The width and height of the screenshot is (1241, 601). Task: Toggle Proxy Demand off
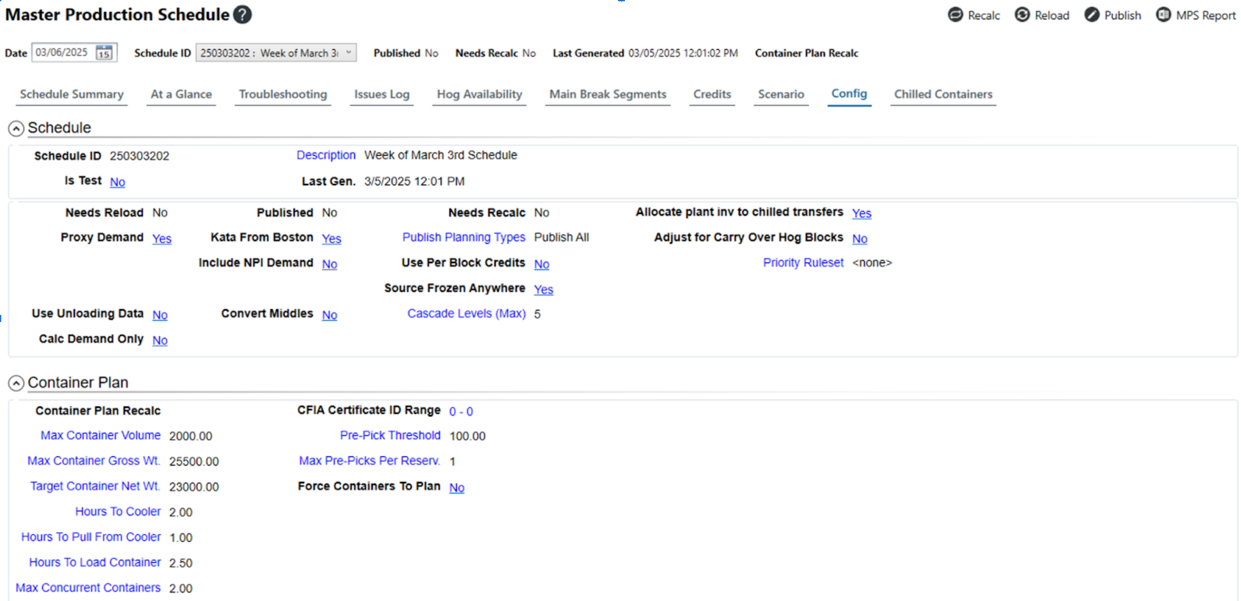(x=160, y=238)
